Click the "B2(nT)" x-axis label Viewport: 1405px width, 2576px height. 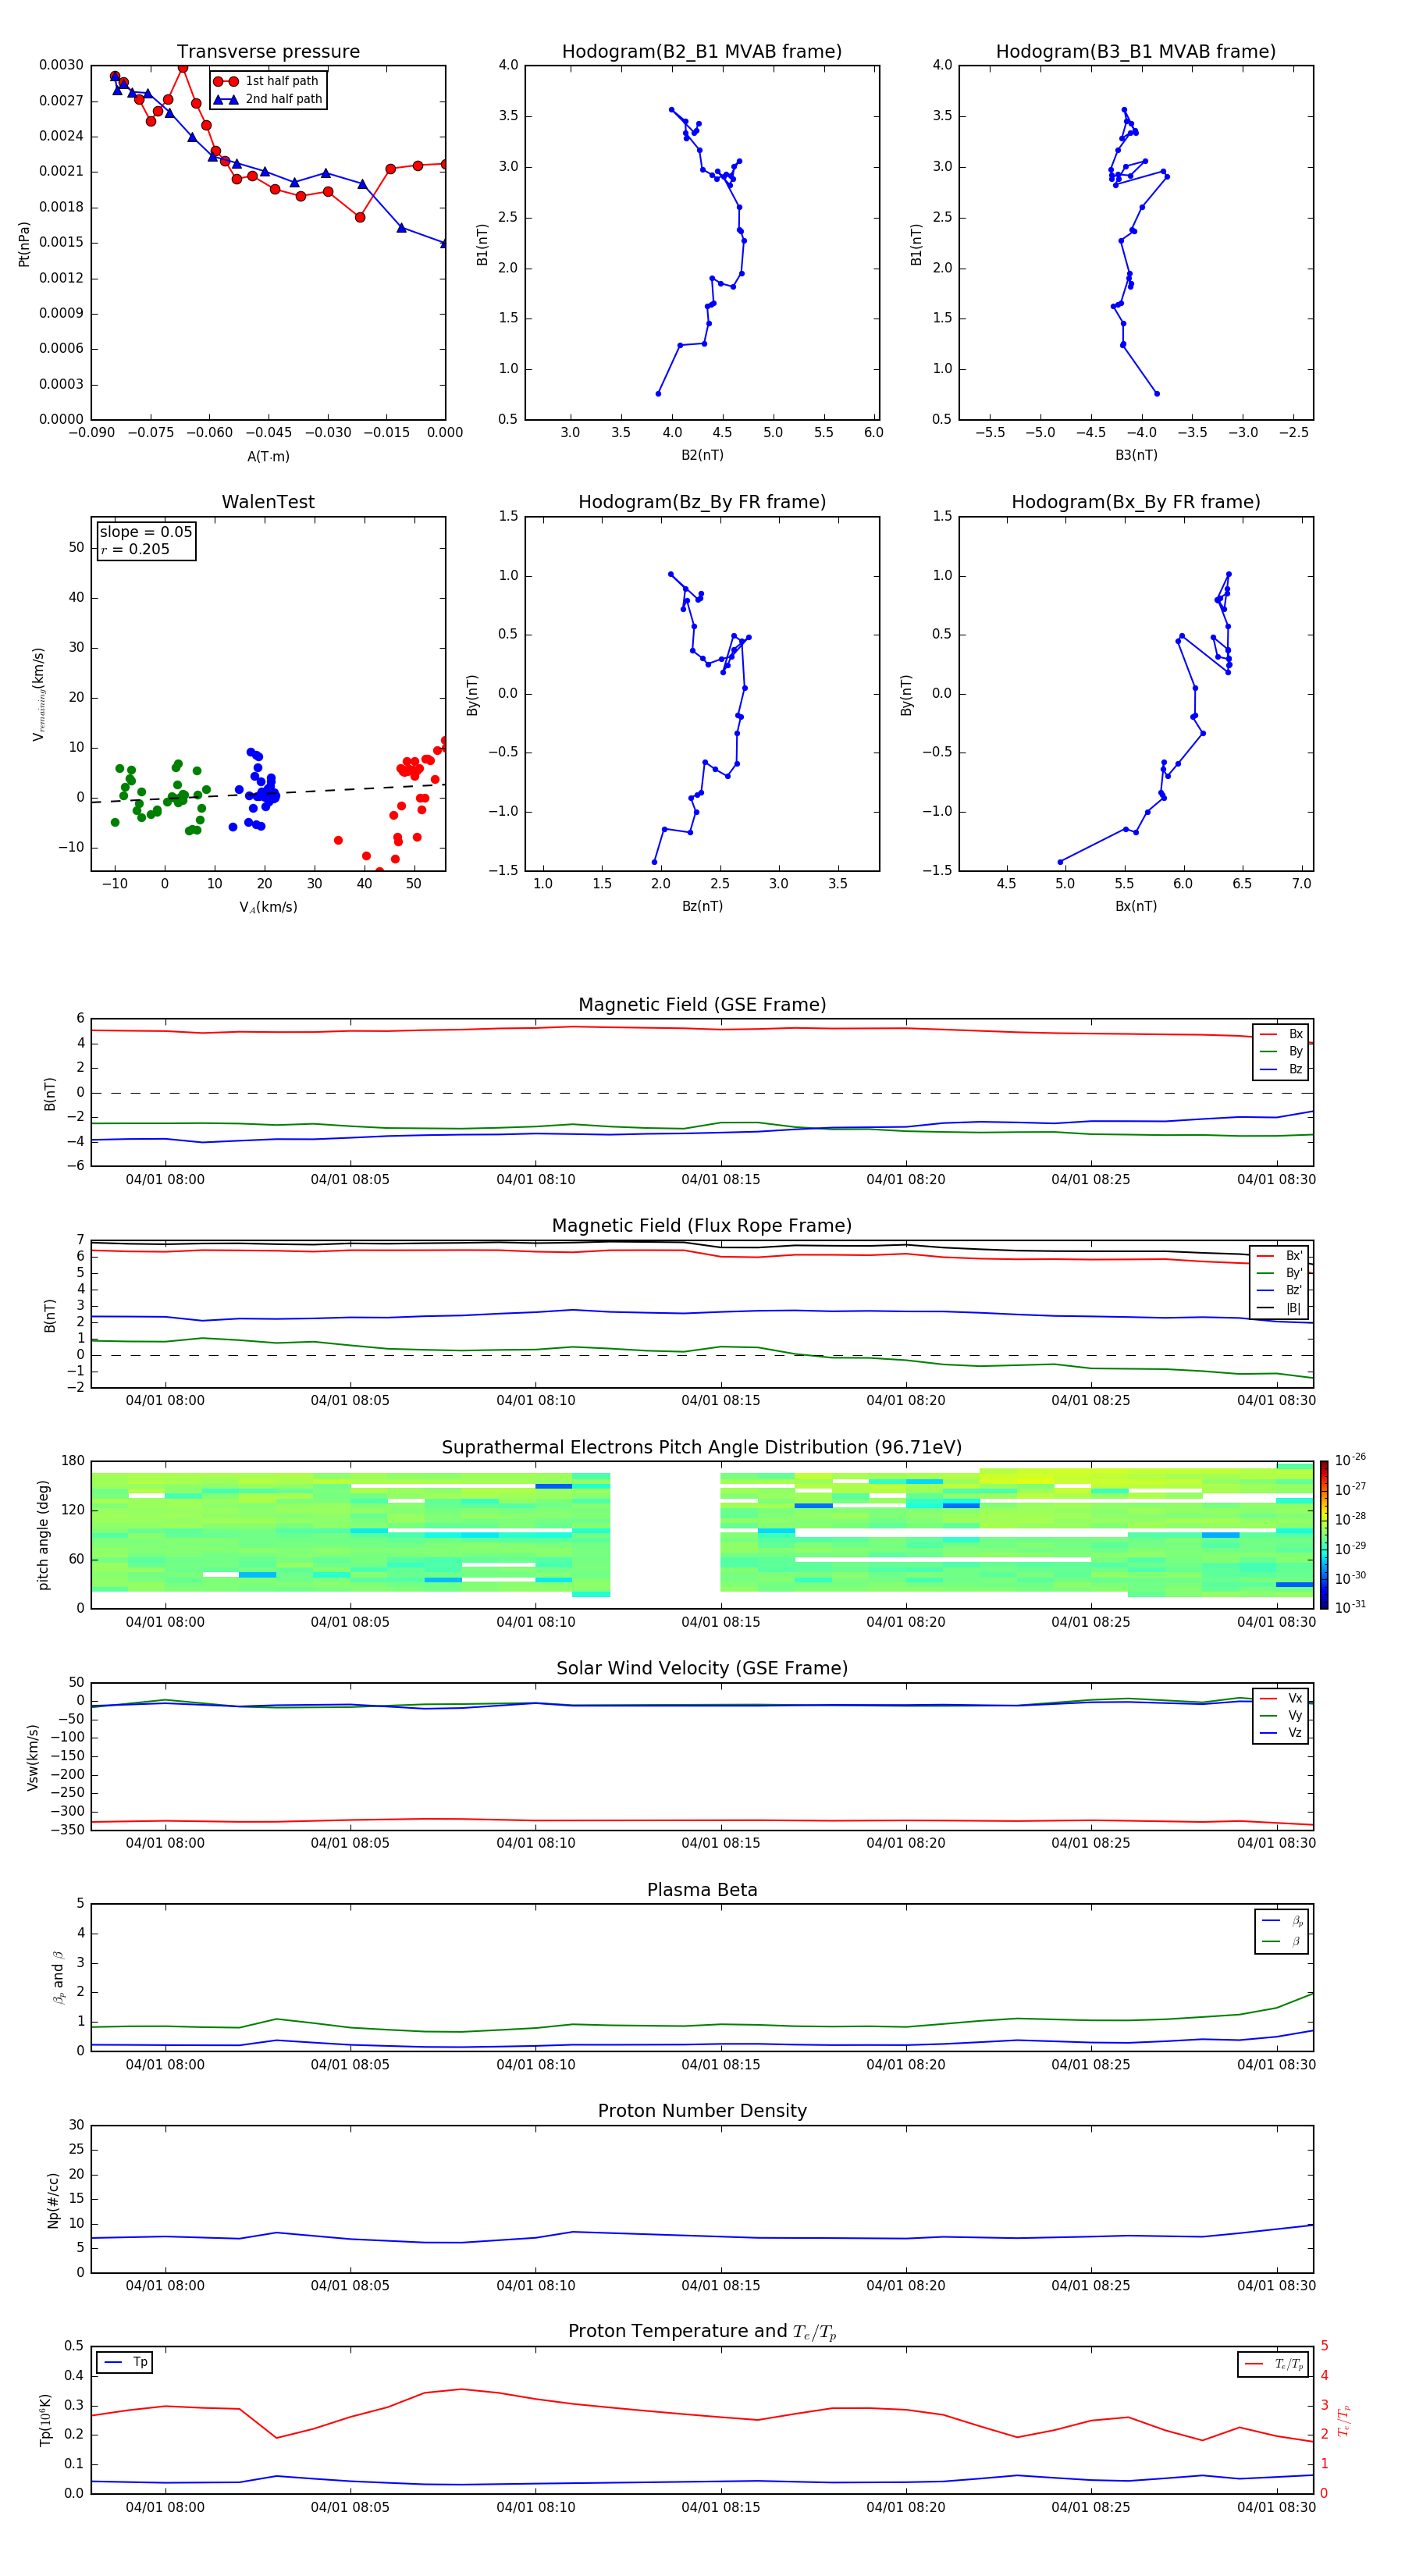[702, 455]
